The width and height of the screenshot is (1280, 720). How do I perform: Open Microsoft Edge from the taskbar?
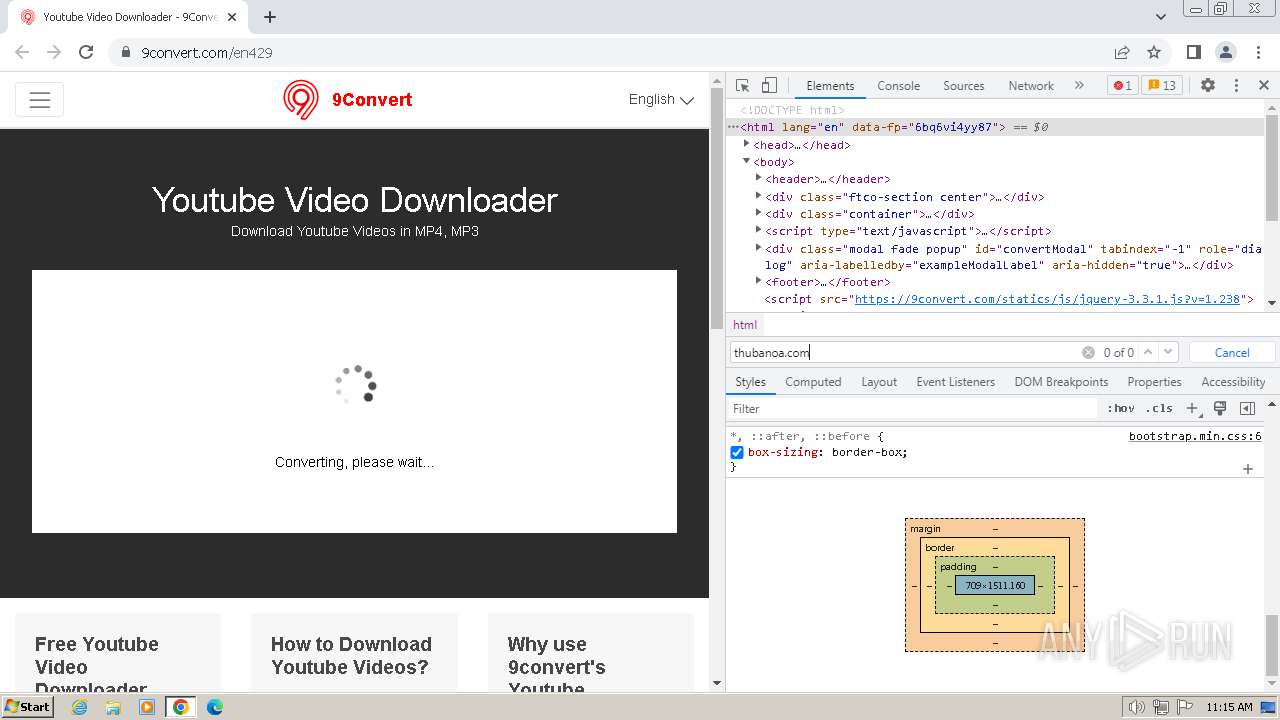[x=214, y=707]
